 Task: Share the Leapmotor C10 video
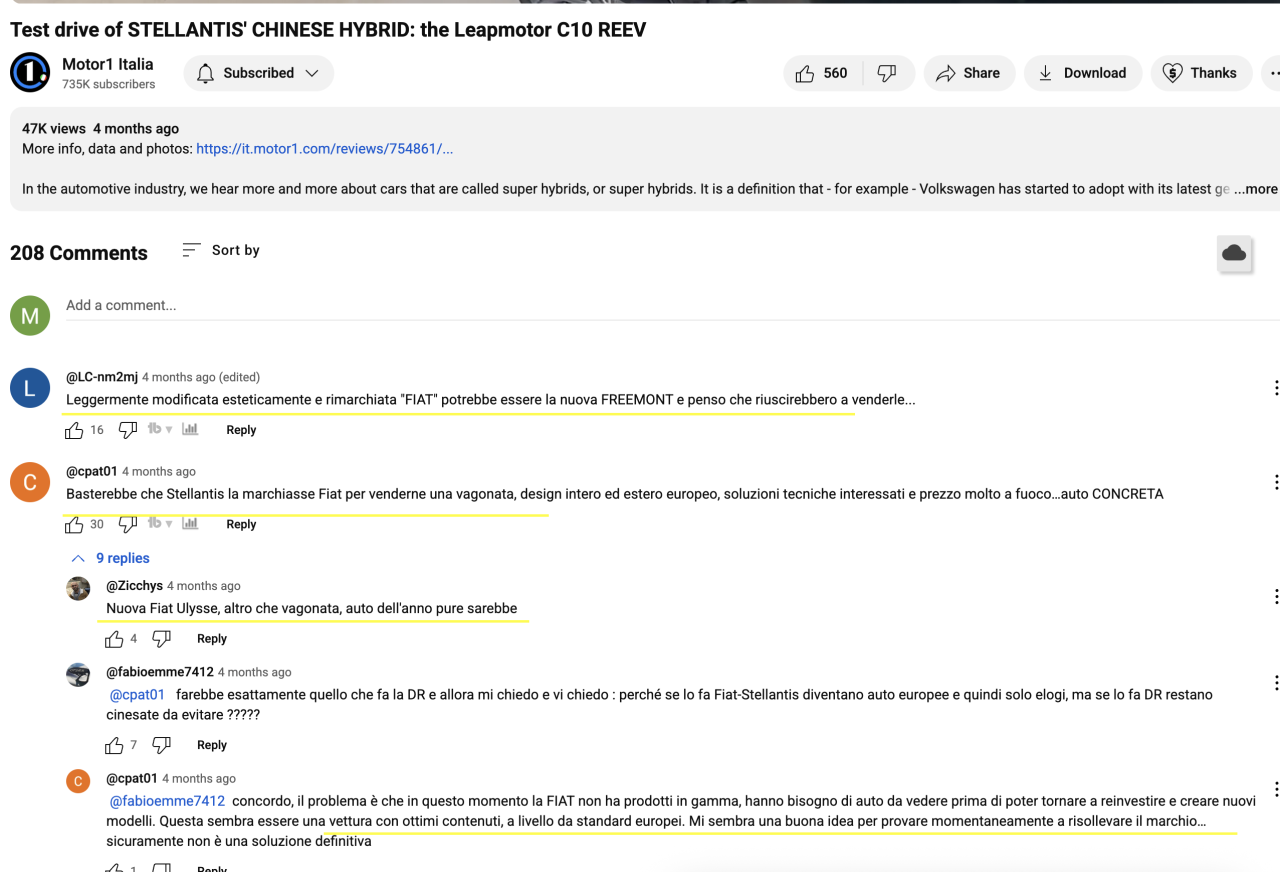968,73
